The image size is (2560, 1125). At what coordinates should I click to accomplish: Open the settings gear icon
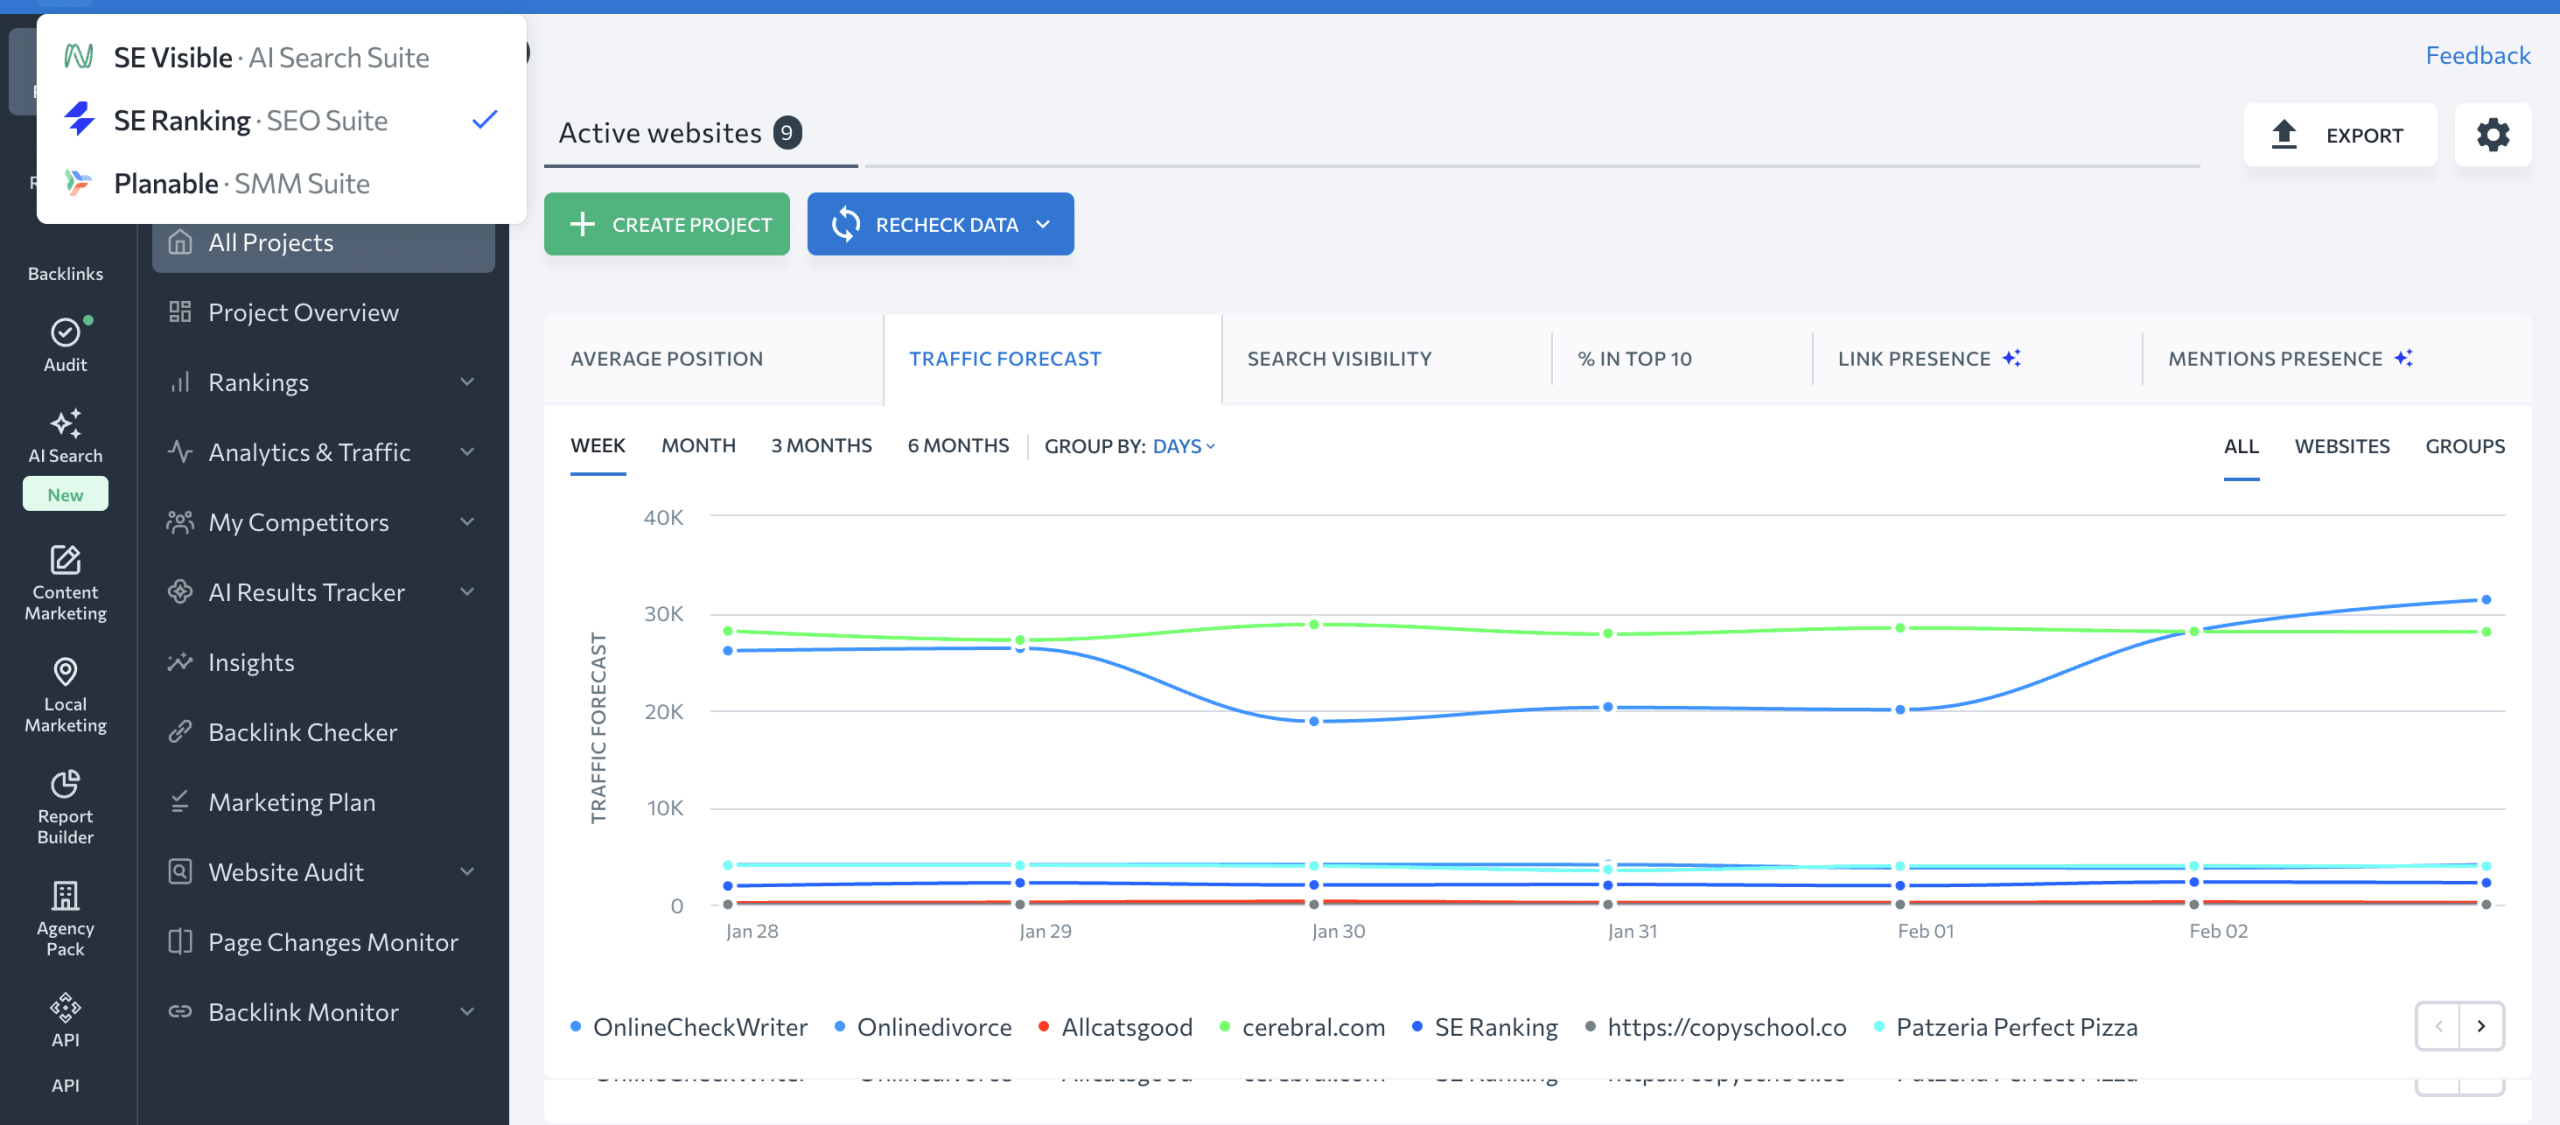2492,135
